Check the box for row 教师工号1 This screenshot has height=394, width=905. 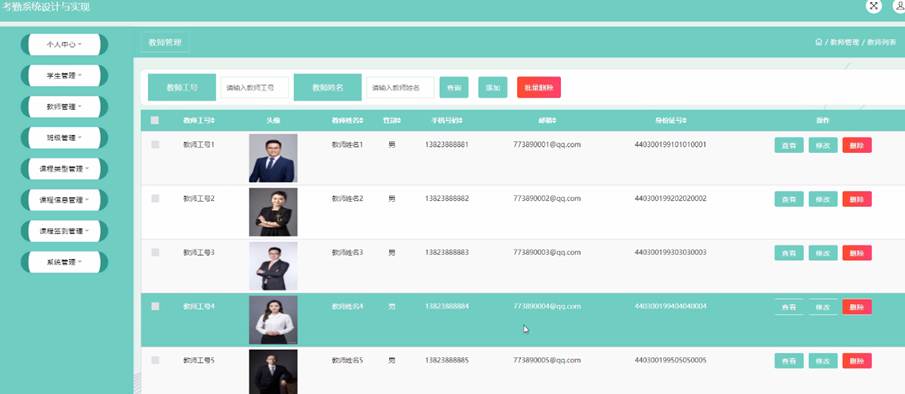coord(155,144)
